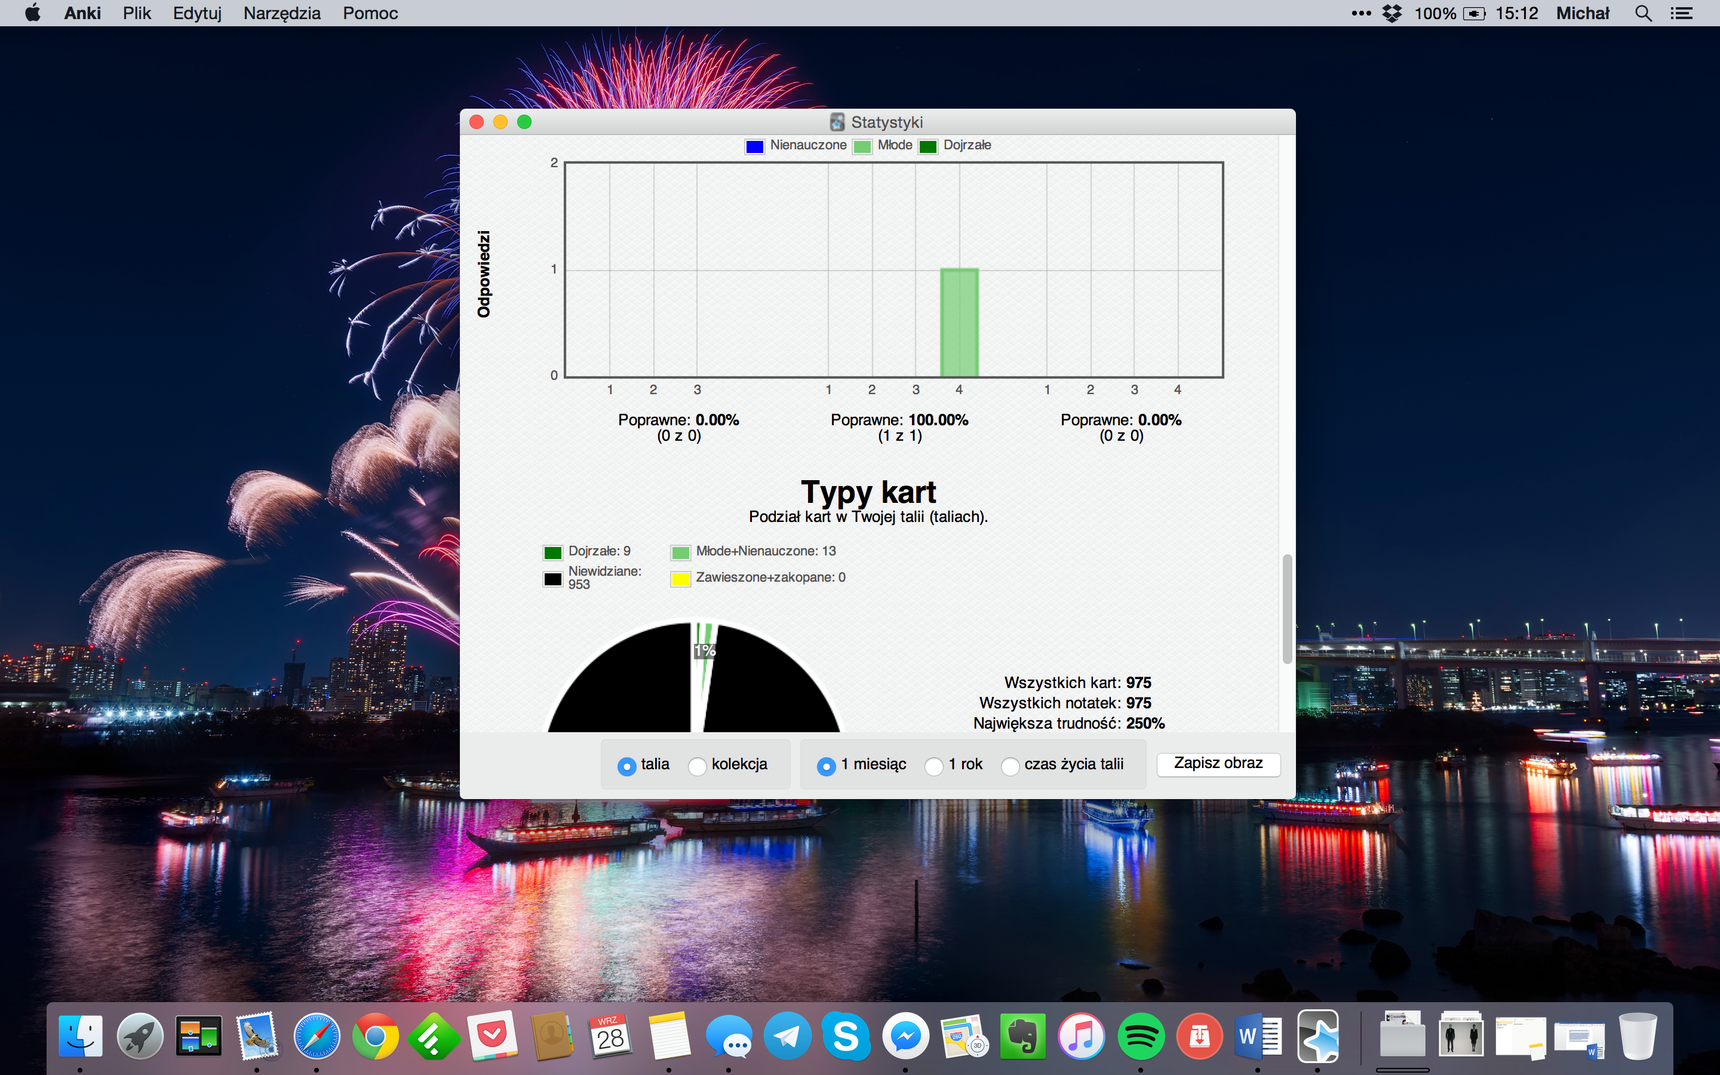This screenshot has width=1720, height=1075.
Task: Click yellow Zawieszone+zakopane swatch
Action: 681,578
